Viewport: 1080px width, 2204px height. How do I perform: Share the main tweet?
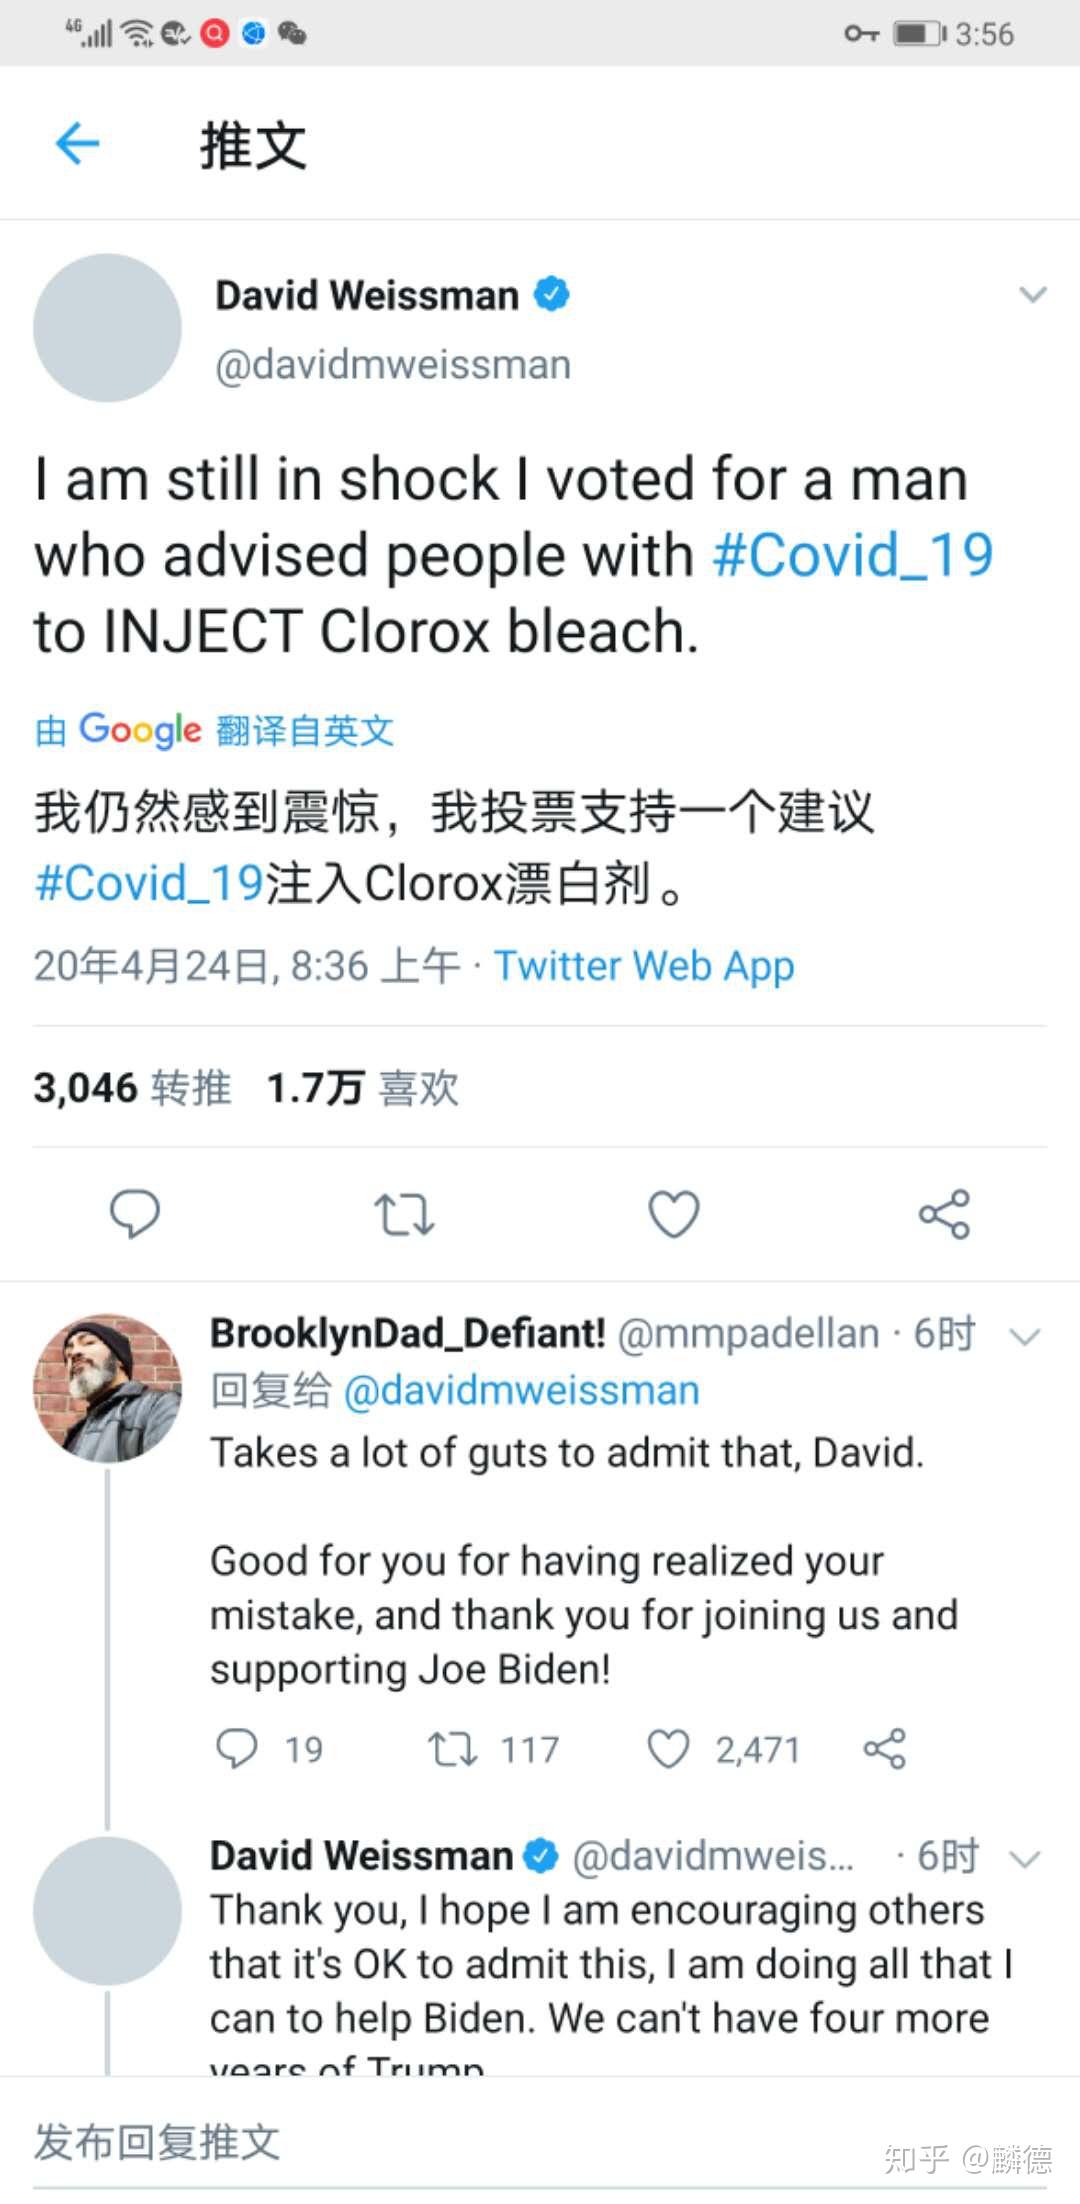944,1214
